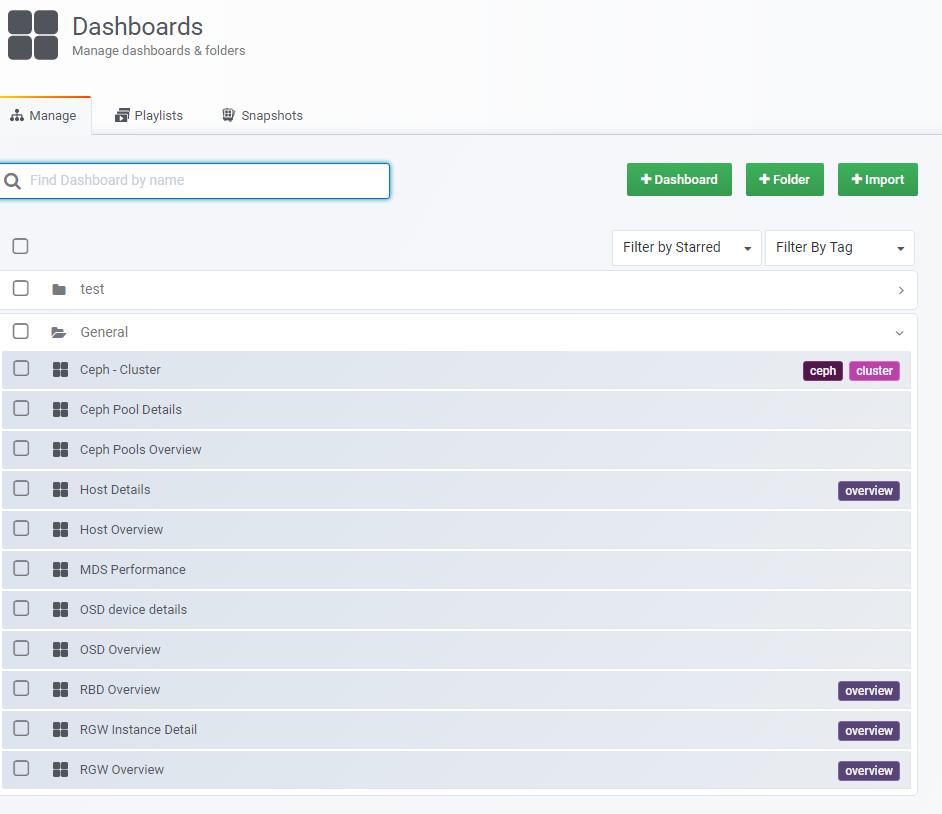Viewport: 942px width, 814px height.
Task: Check the select-all checkbox above the list
Action: point(20,246)
